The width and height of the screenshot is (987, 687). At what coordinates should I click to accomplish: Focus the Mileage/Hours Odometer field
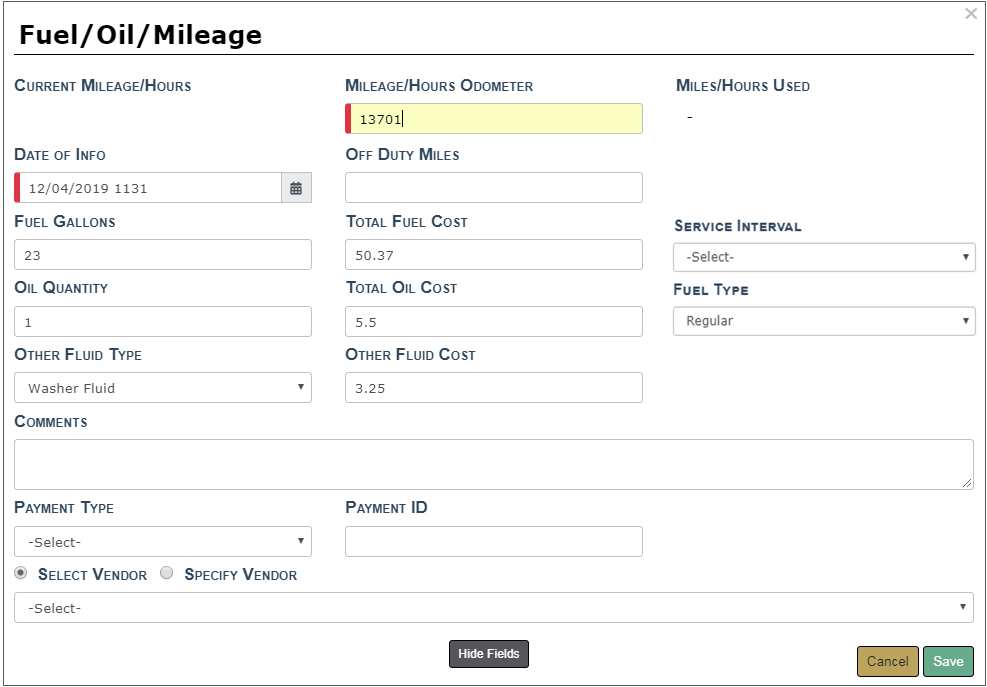coord(495,119)
